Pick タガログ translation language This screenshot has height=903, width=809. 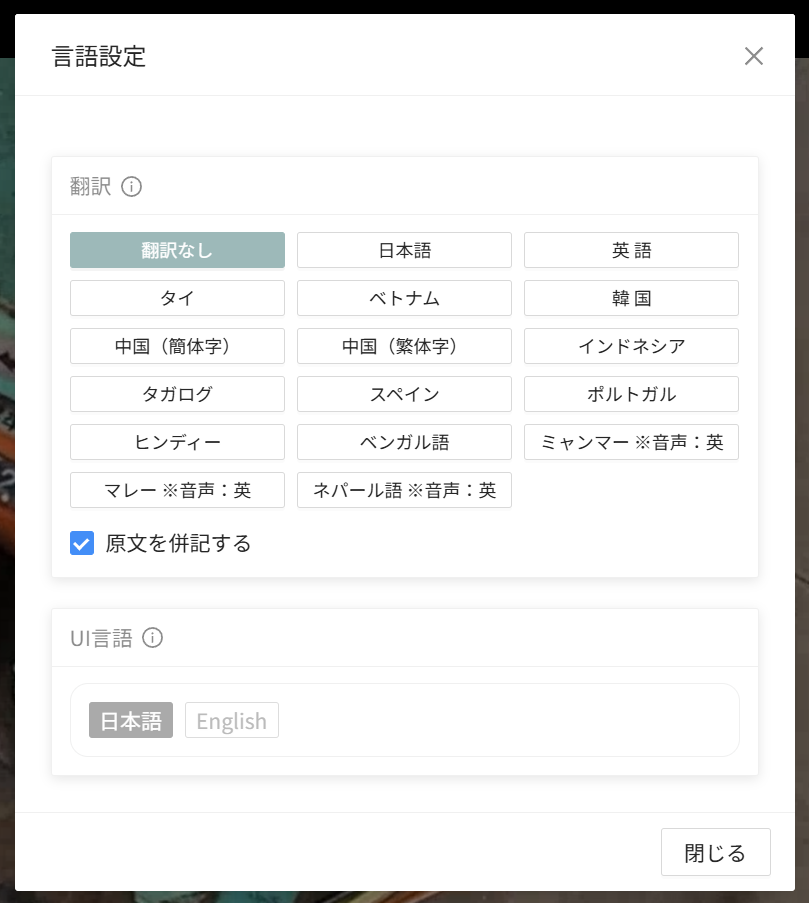coord(177,394)
